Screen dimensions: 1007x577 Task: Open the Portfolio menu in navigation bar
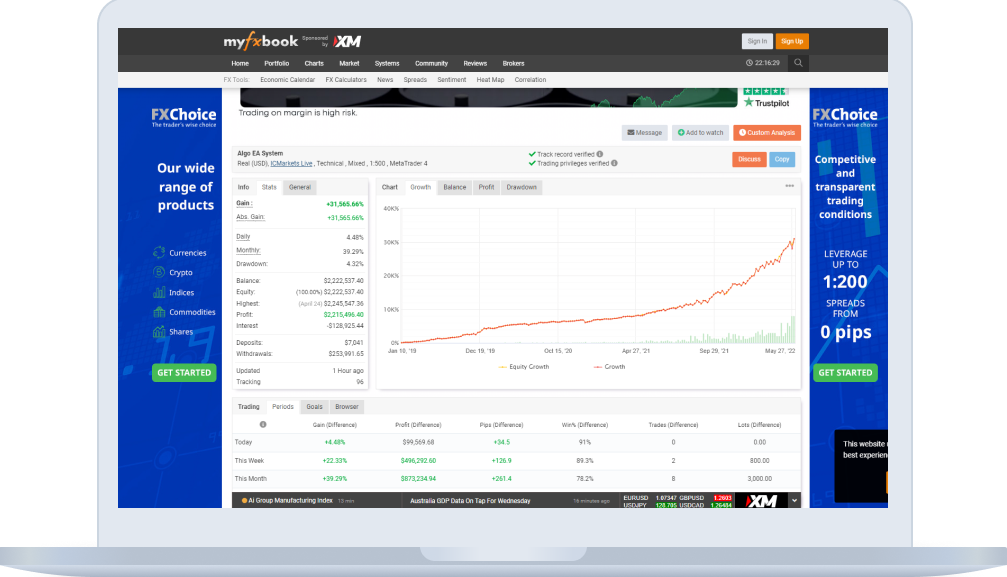[x=276, y=63]
